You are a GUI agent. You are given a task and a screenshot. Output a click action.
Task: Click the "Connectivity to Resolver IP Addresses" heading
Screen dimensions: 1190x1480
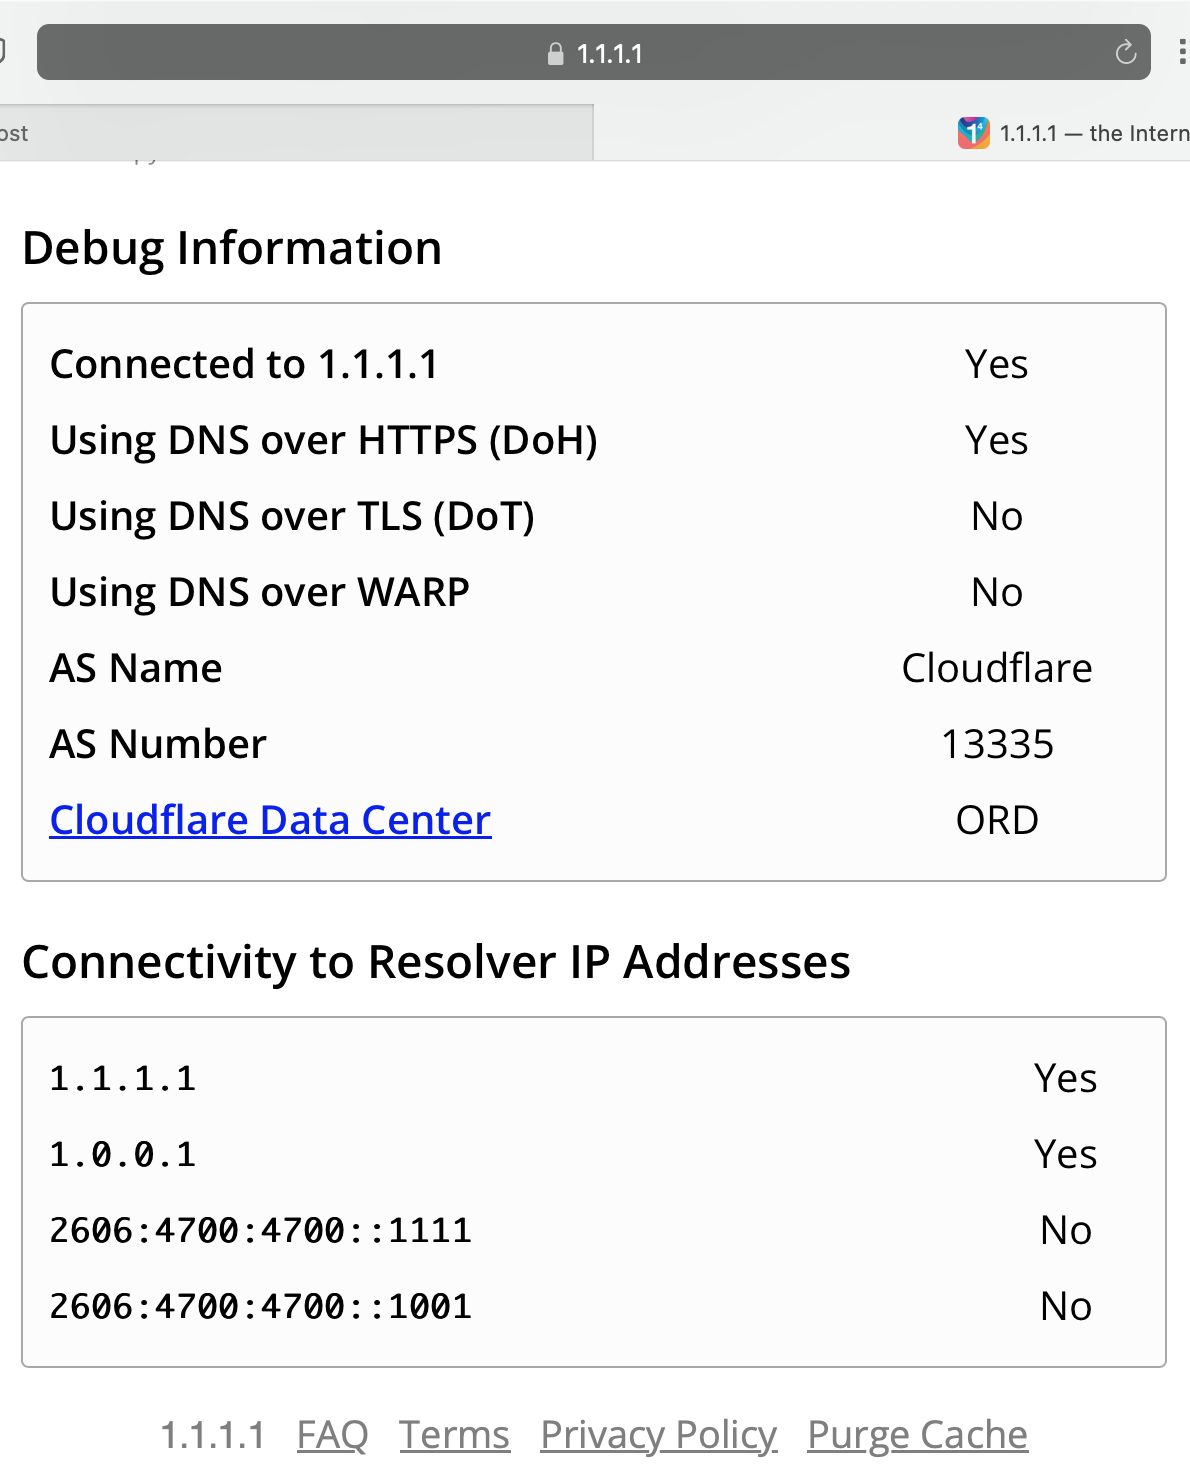(436, 962)
